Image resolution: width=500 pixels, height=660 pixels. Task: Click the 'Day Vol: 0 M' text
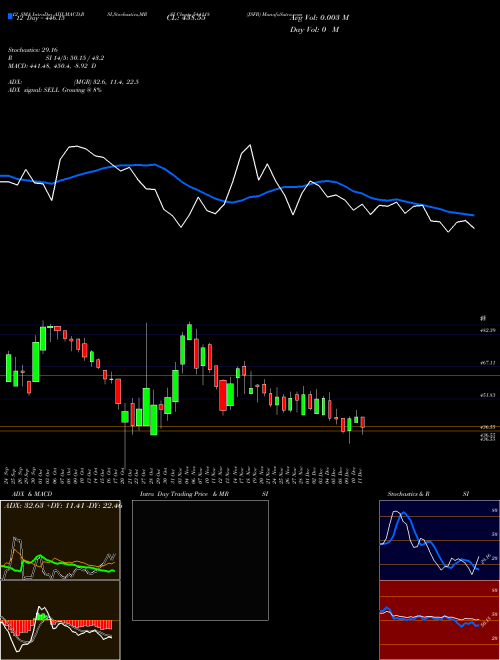pos(314,30)
